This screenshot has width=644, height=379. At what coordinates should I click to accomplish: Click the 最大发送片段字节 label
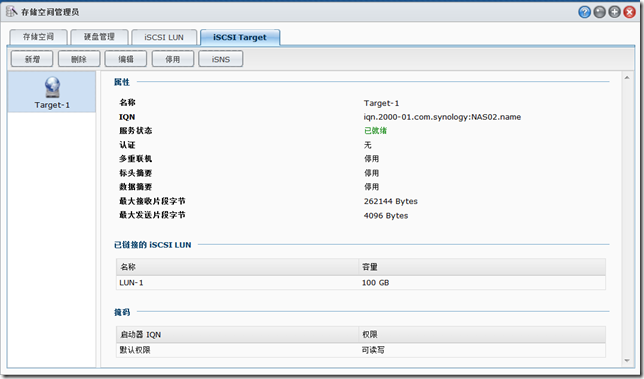[x=152, y=215]
